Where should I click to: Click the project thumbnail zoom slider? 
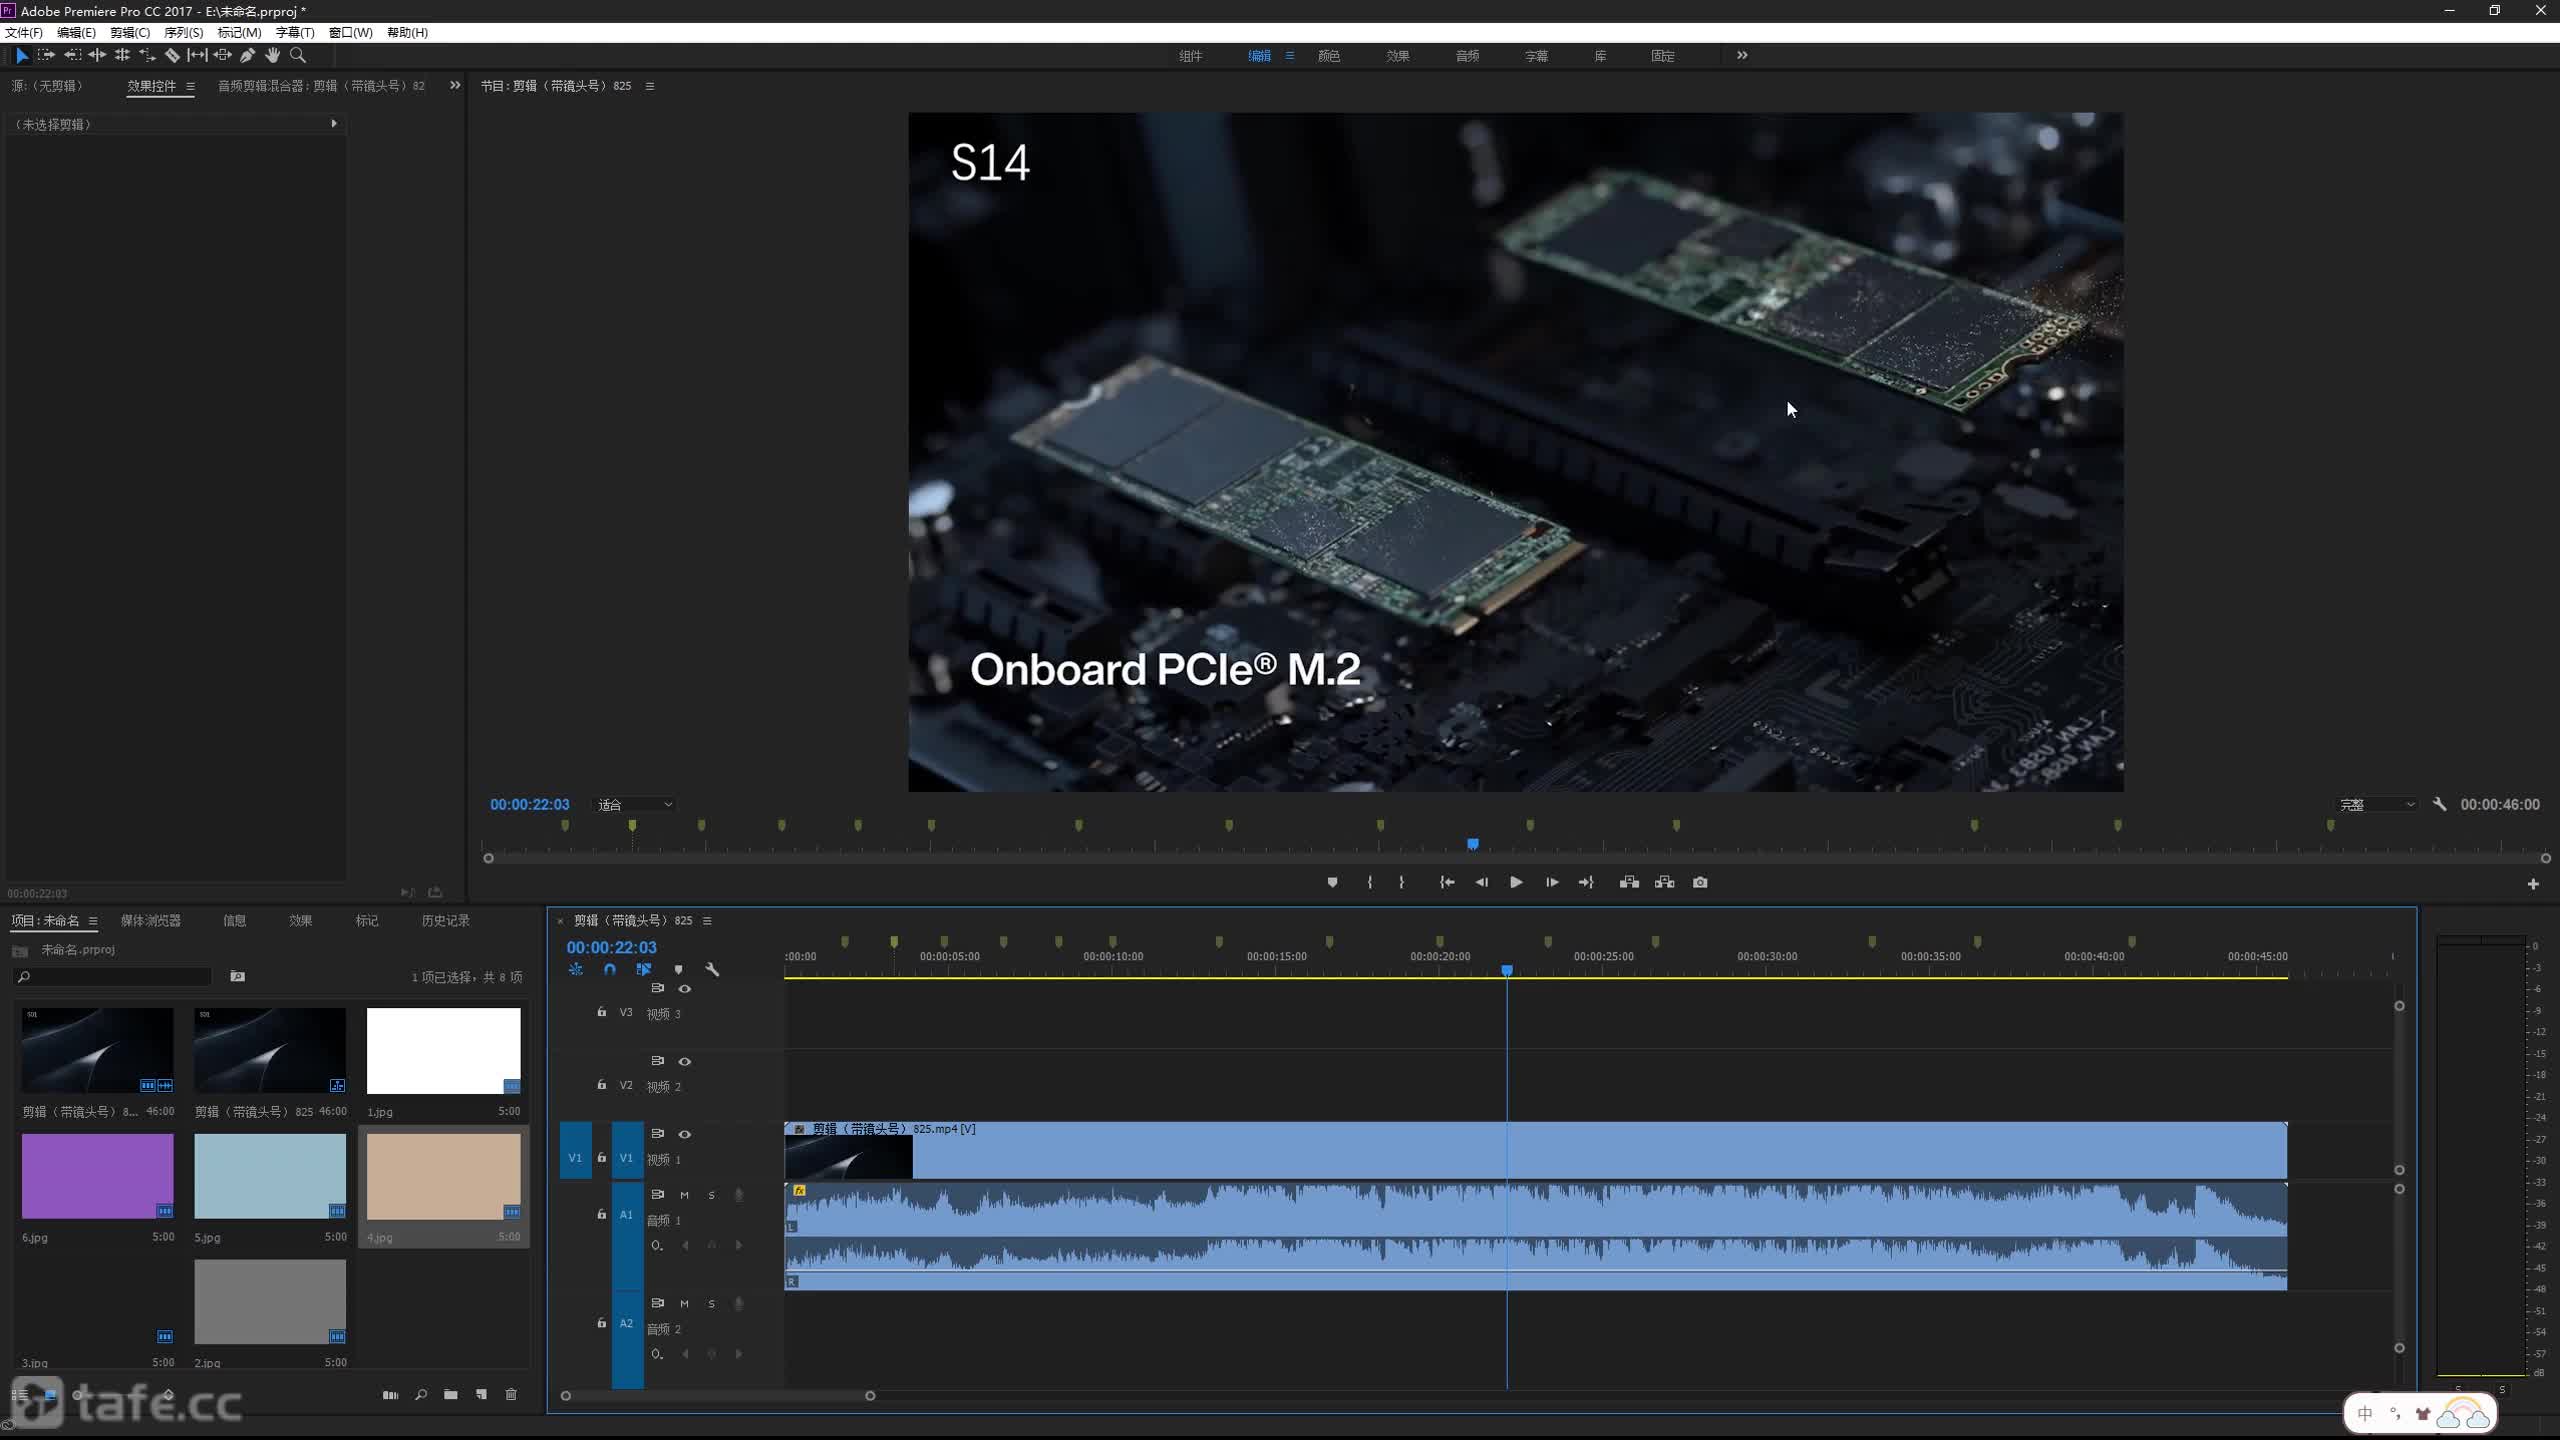point(78,1394)
